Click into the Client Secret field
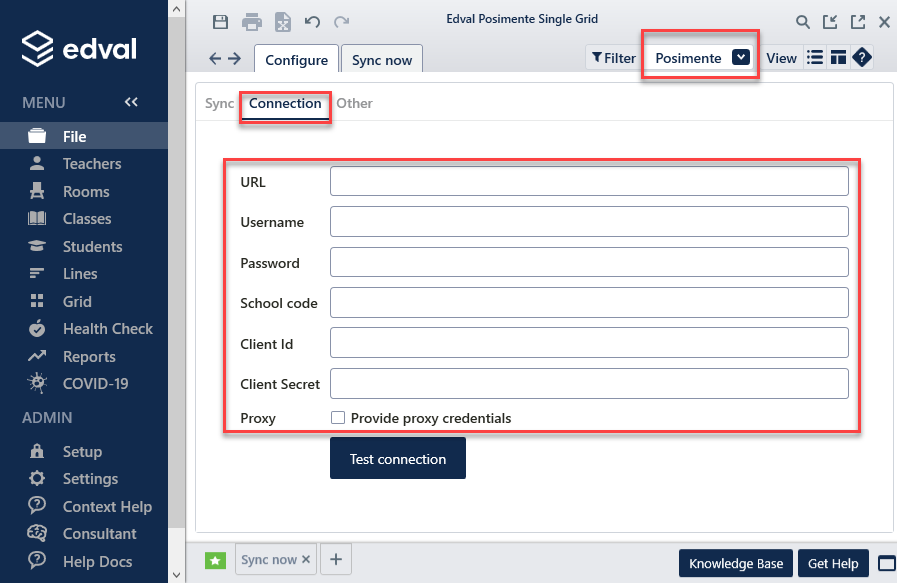This screenshot has width=897, height=583. (x=589, y=383)
